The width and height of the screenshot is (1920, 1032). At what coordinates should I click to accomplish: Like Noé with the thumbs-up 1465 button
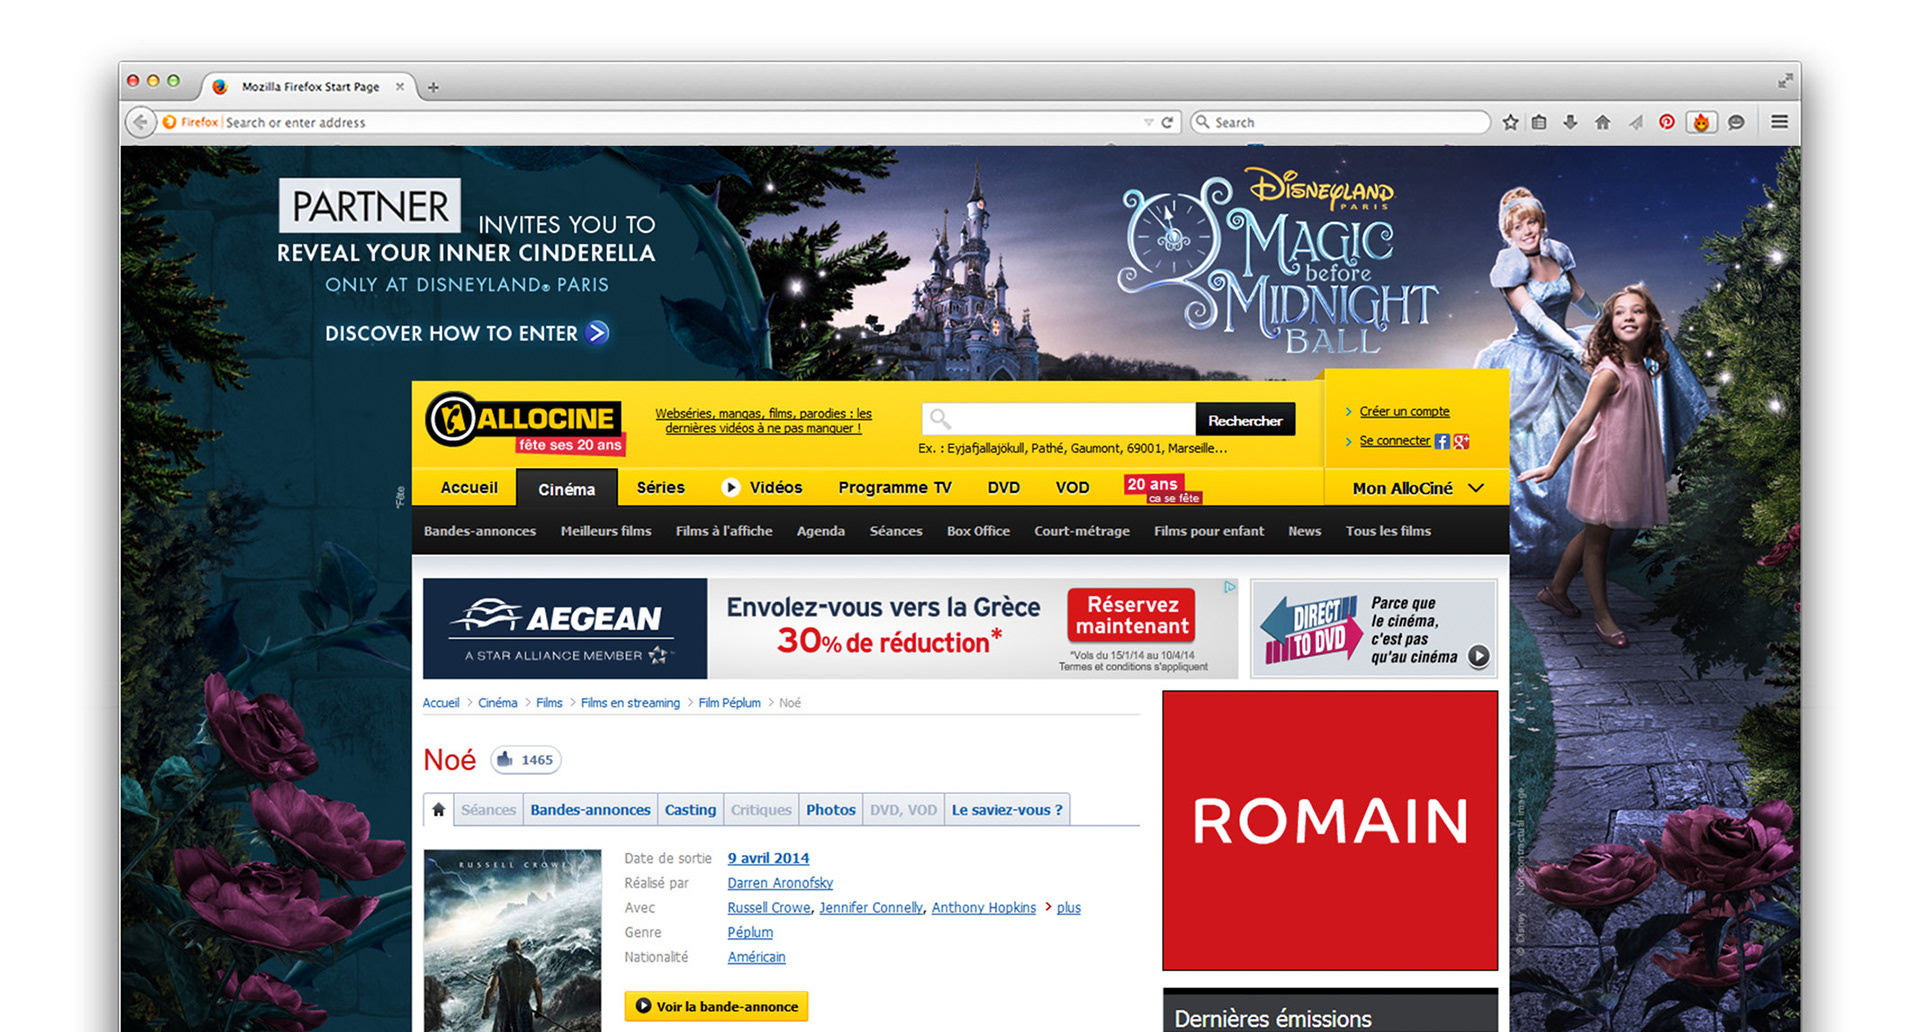(x=526, y=760)
